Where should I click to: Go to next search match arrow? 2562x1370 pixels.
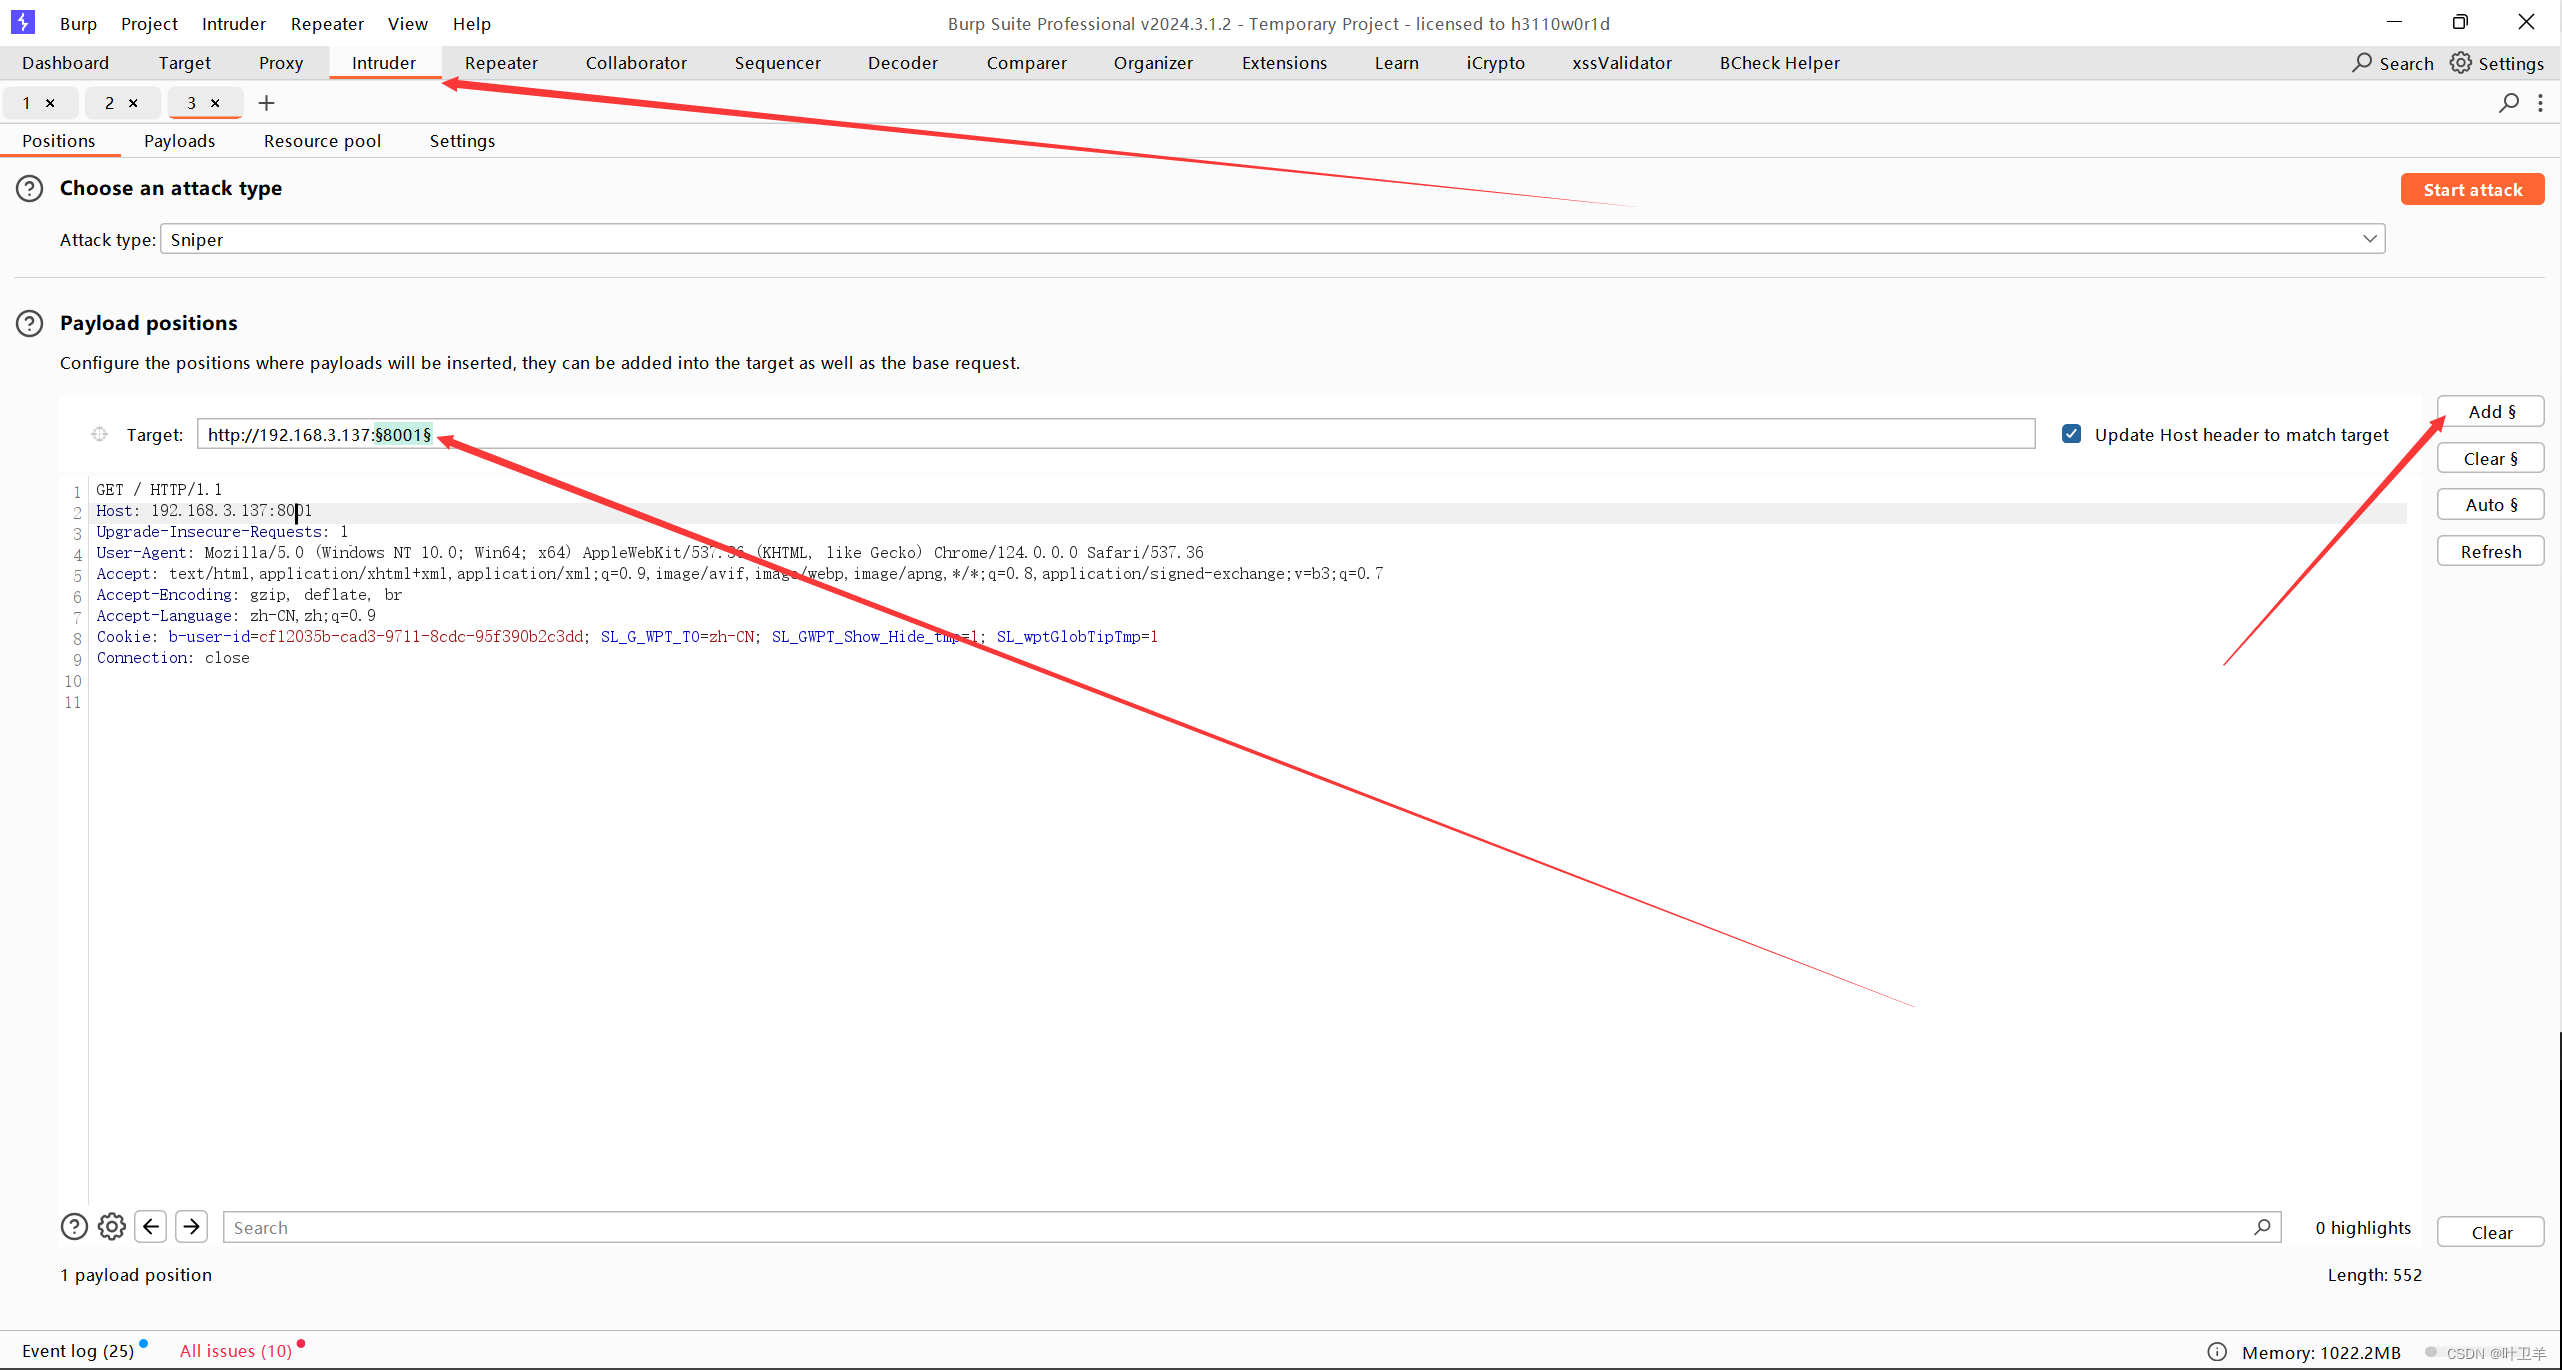[x=191, y=1226]
